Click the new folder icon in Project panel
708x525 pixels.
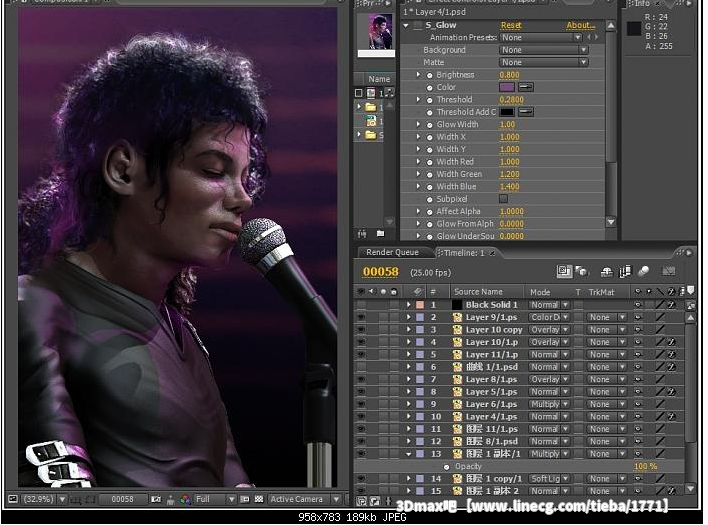pyautogui.click(x=380, y=233)
